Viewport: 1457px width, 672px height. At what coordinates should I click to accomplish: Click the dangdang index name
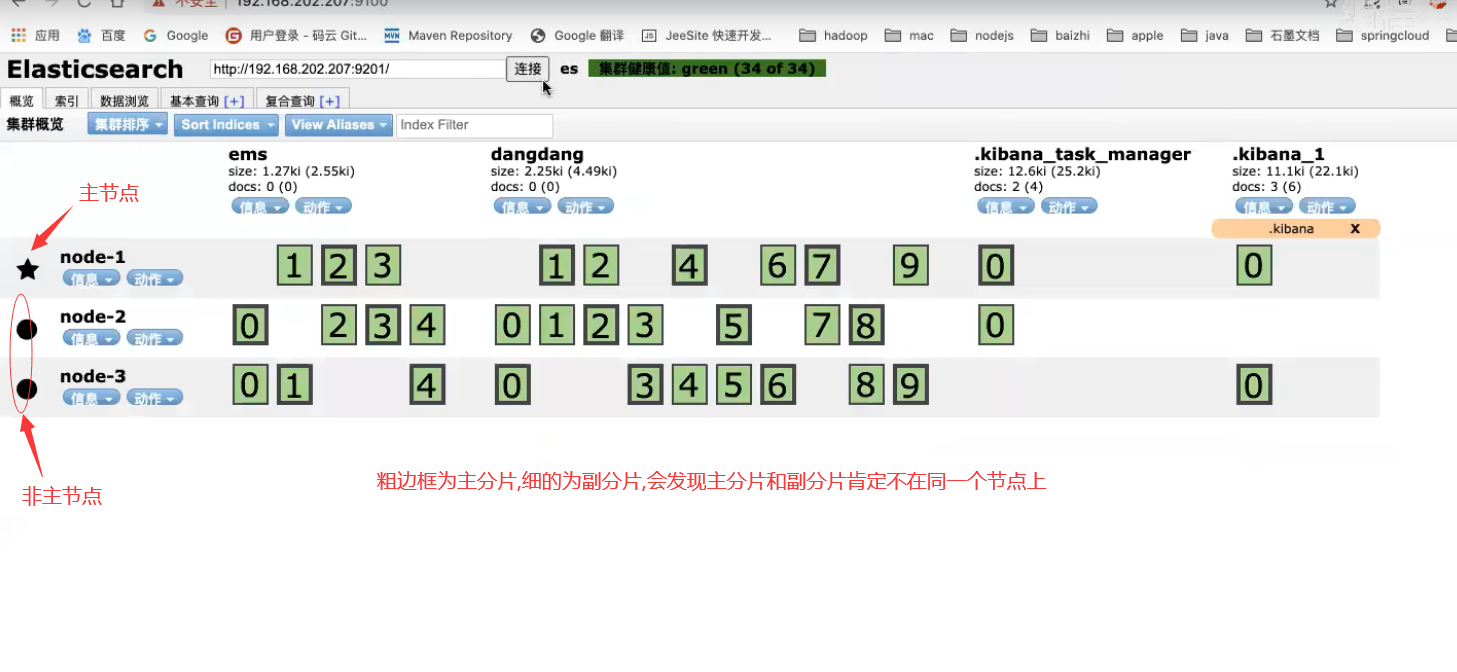(x=535, y=154)
